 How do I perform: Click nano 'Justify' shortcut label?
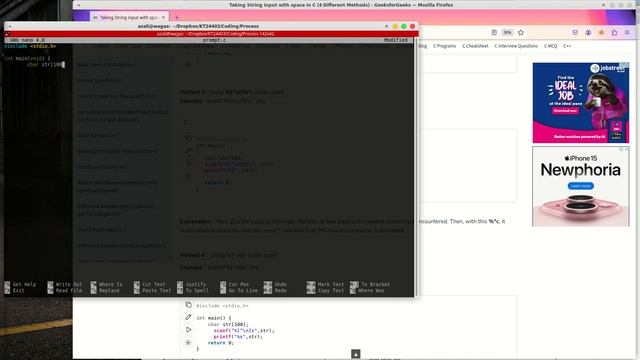196,284
